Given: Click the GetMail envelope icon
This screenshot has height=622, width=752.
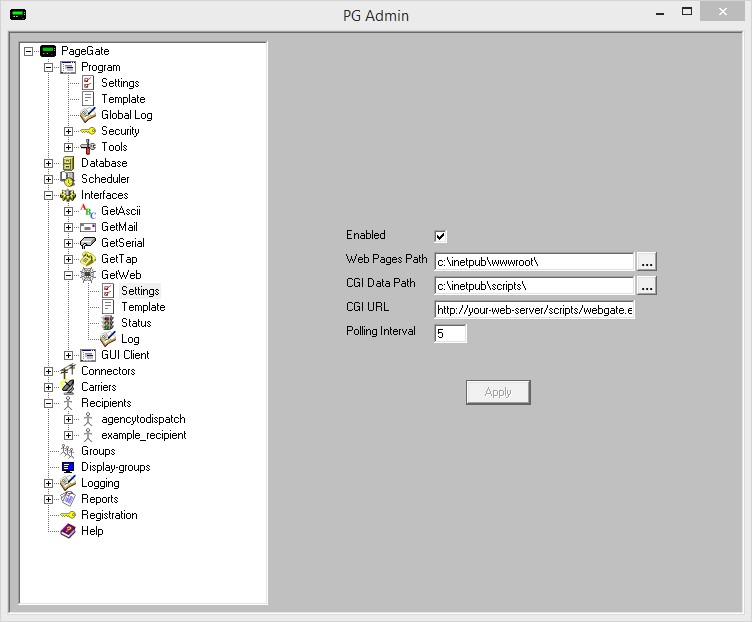Looking at the screenshot, I should pyautogui.click(x=88, y=227).
